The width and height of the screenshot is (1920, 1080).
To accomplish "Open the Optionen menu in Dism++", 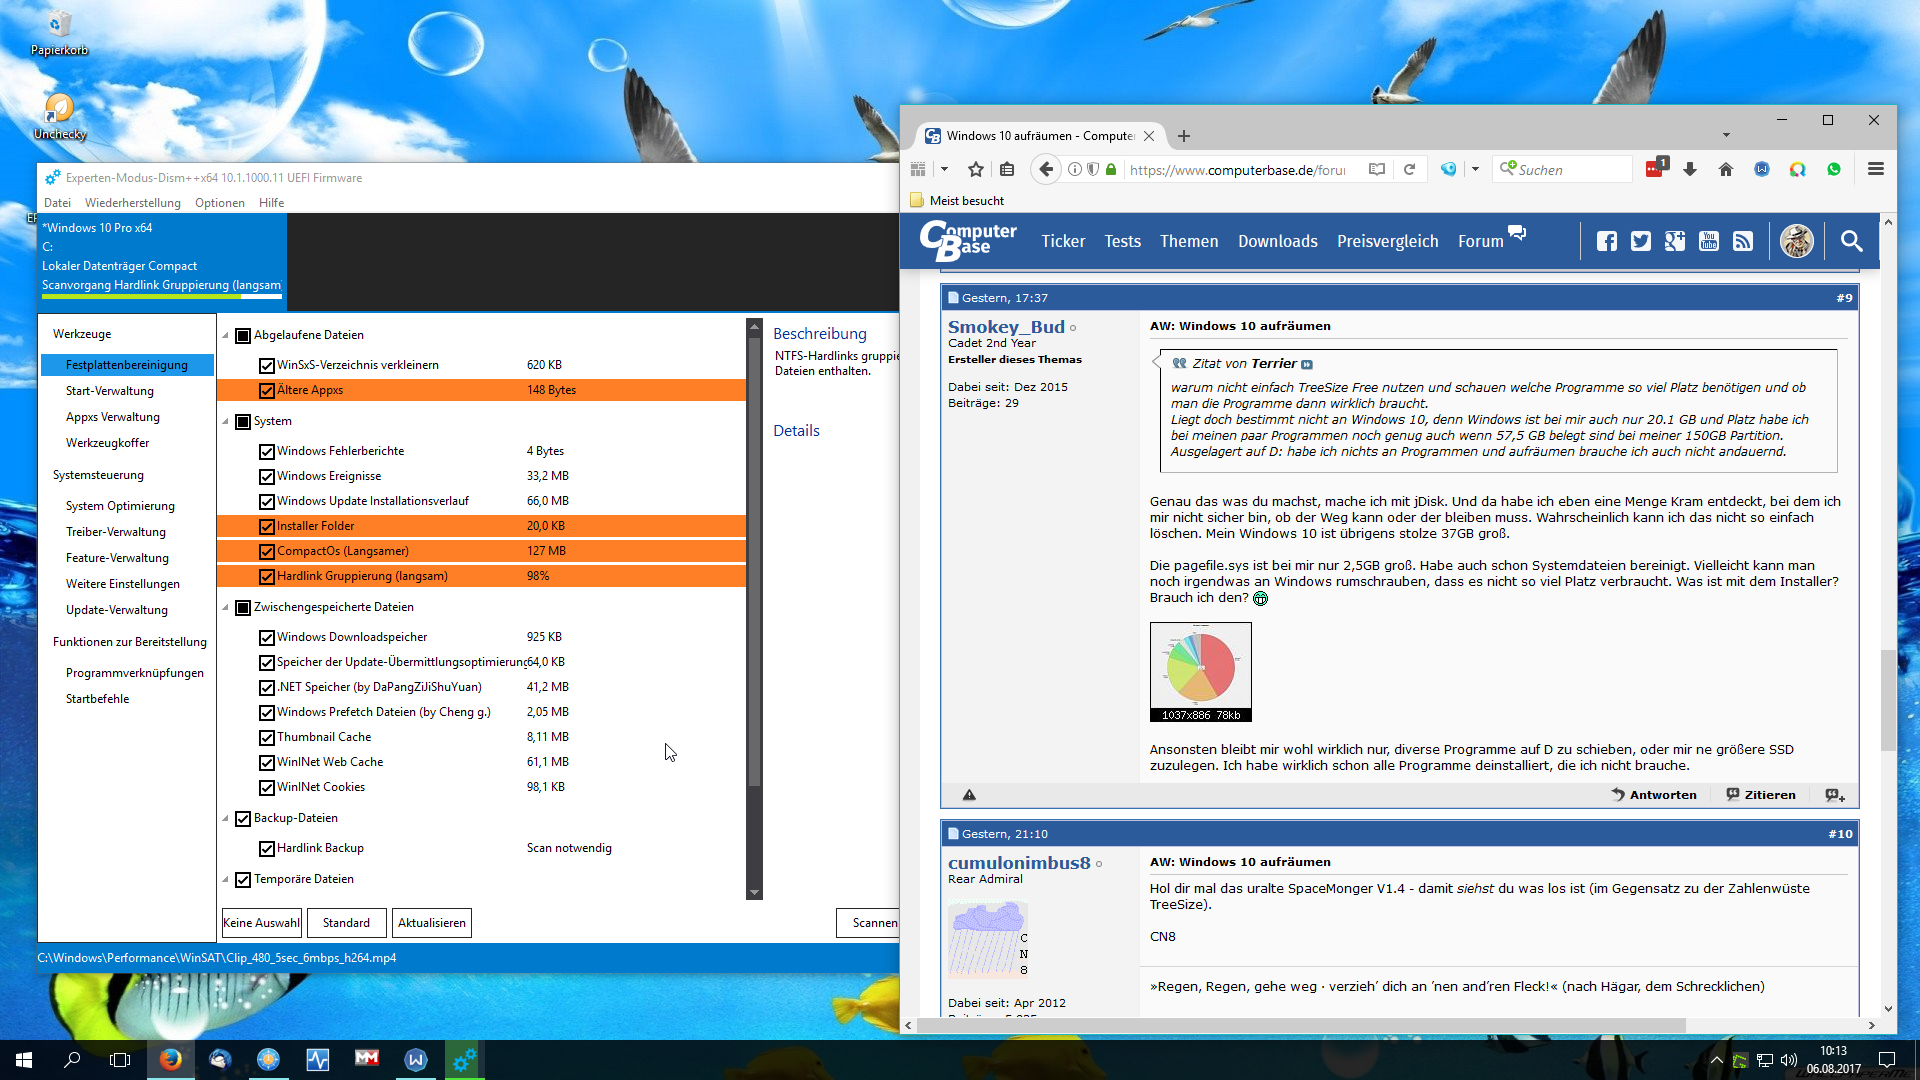I will [x=219, y=203].
